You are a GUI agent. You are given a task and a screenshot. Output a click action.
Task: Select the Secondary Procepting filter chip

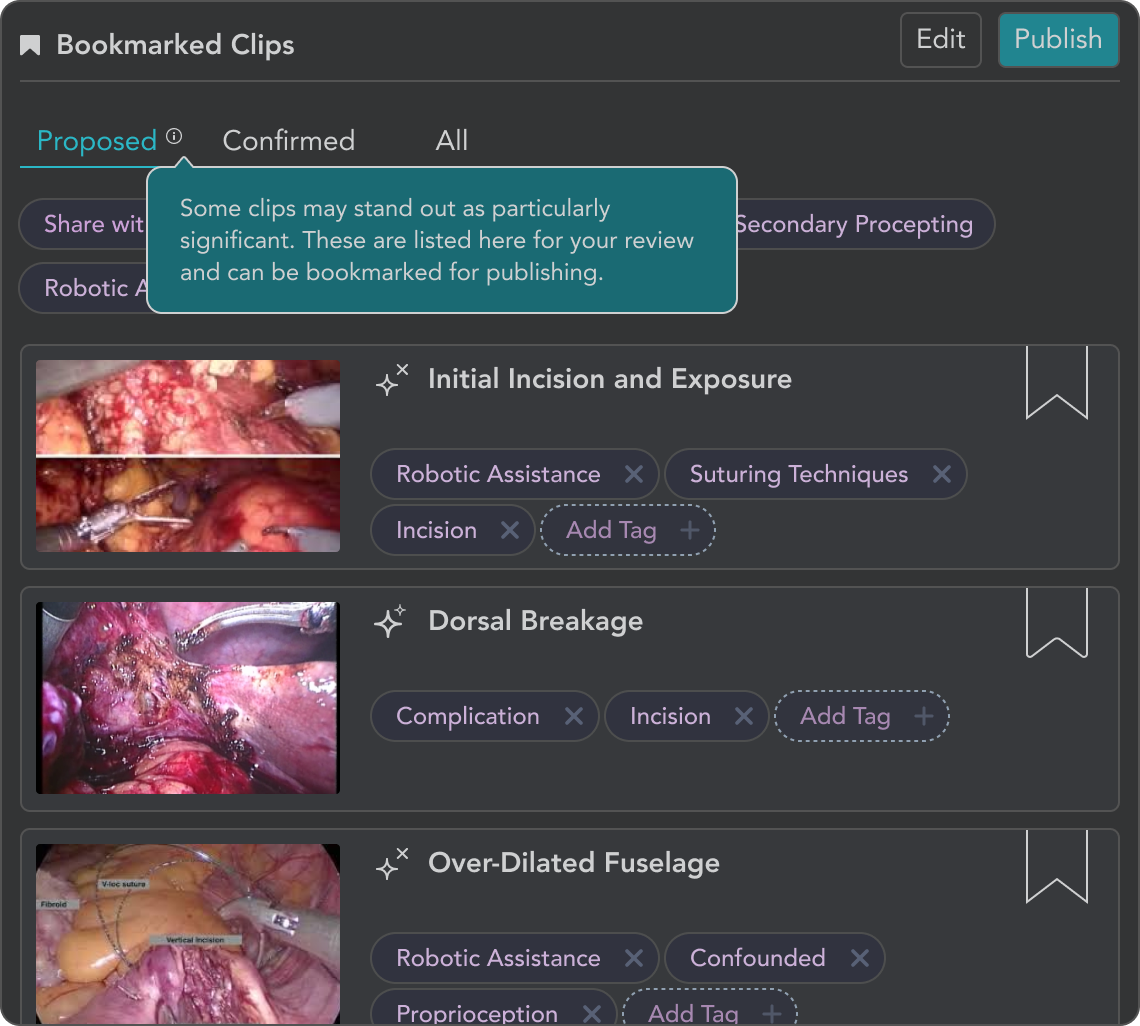(865, 224)
